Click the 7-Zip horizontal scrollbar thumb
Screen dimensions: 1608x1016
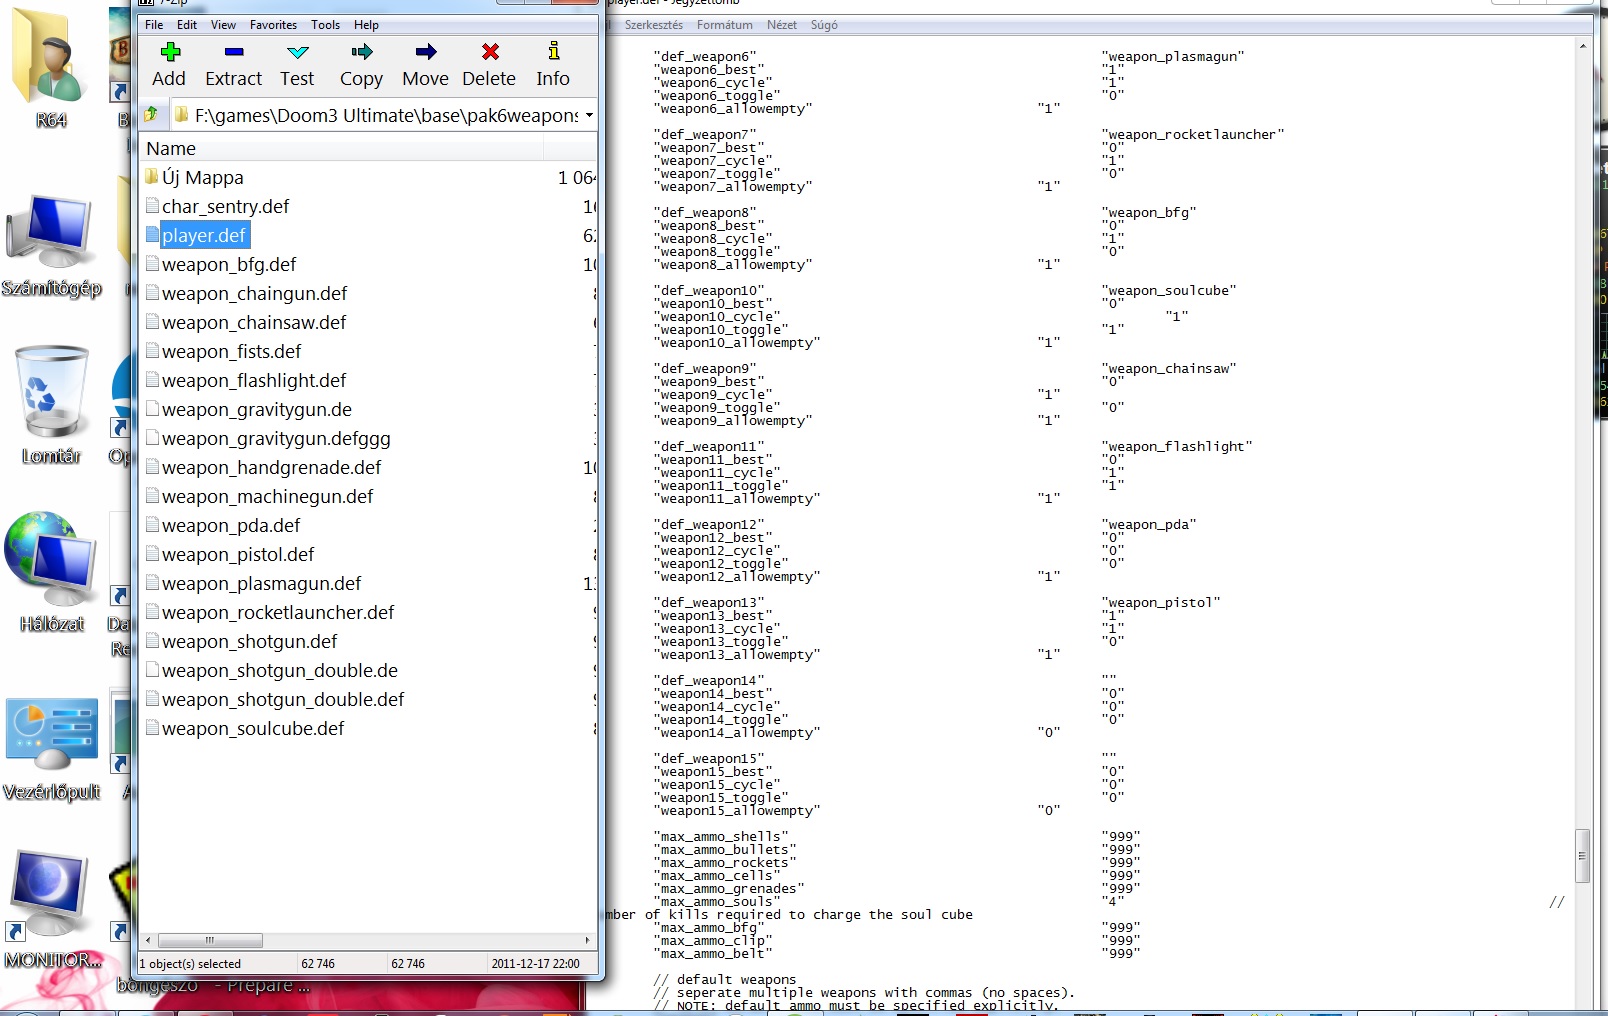[x=210, y=940]
